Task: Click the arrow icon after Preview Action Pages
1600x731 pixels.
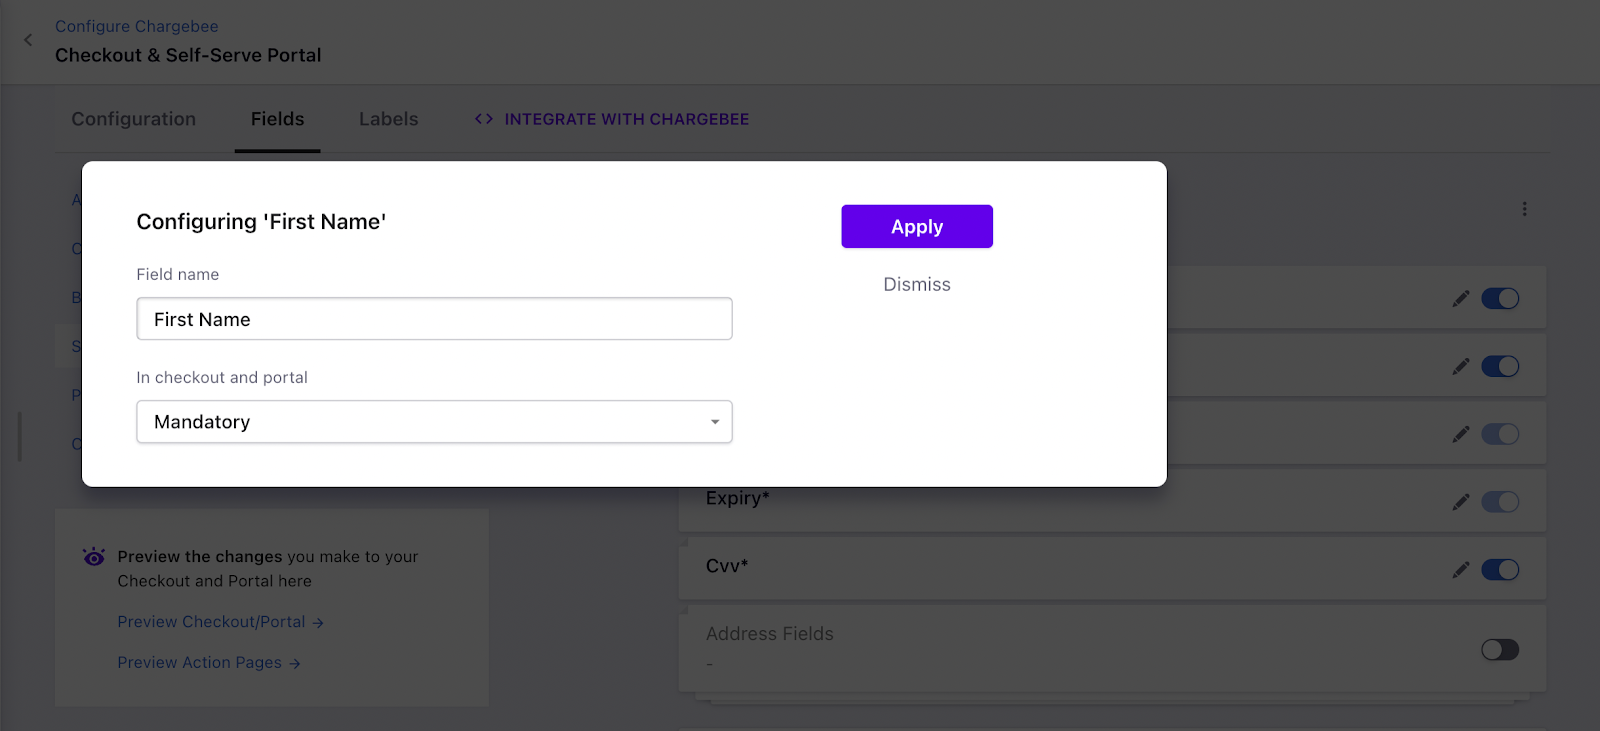Action: (x=295, y=663)
